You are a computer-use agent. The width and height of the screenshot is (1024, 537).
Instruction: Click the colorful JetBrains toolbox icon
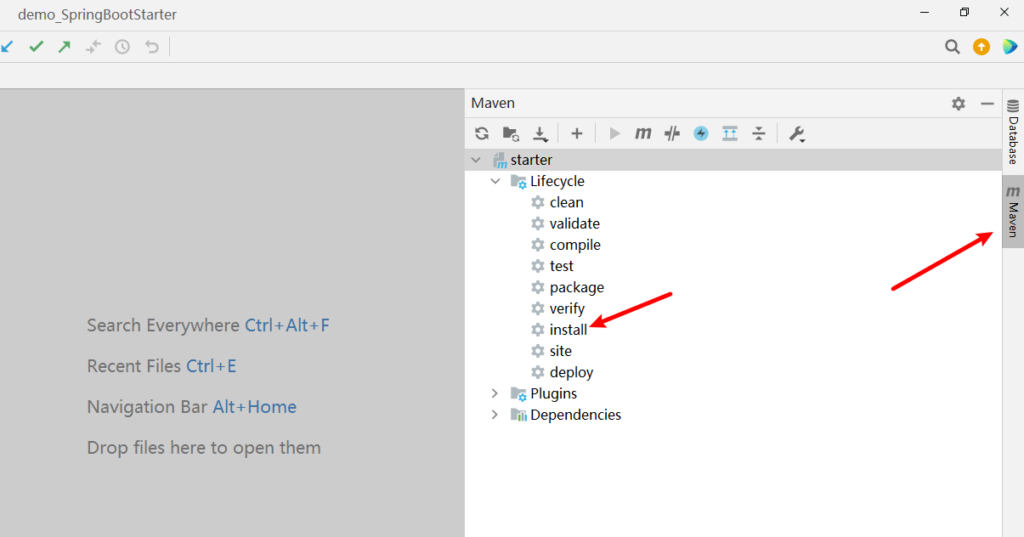click(x=1010, y=46)
